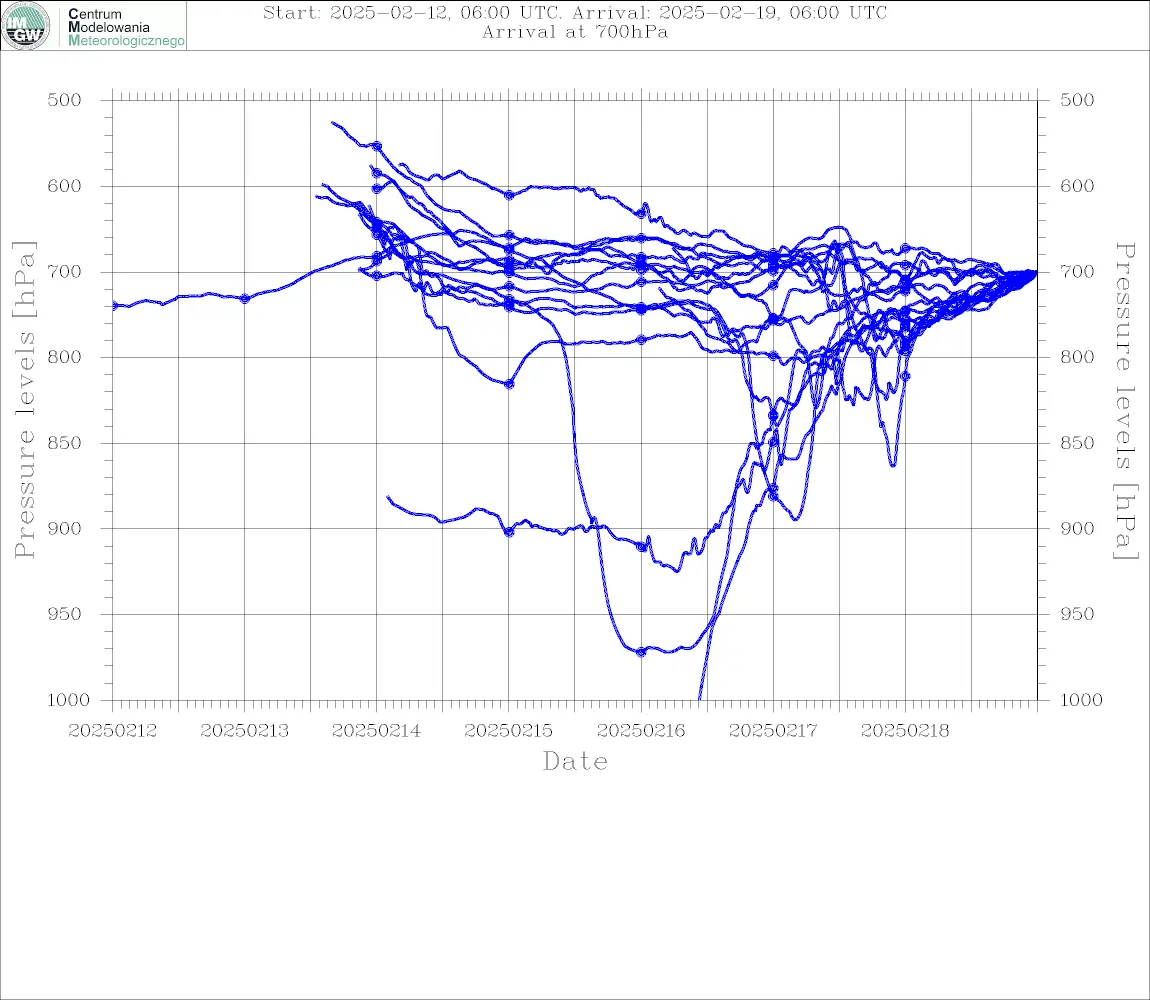Click the trajectory marker at 20250216 near 910 hPa
This screenshot has height=1000, width=1150.
click(642, 547)
